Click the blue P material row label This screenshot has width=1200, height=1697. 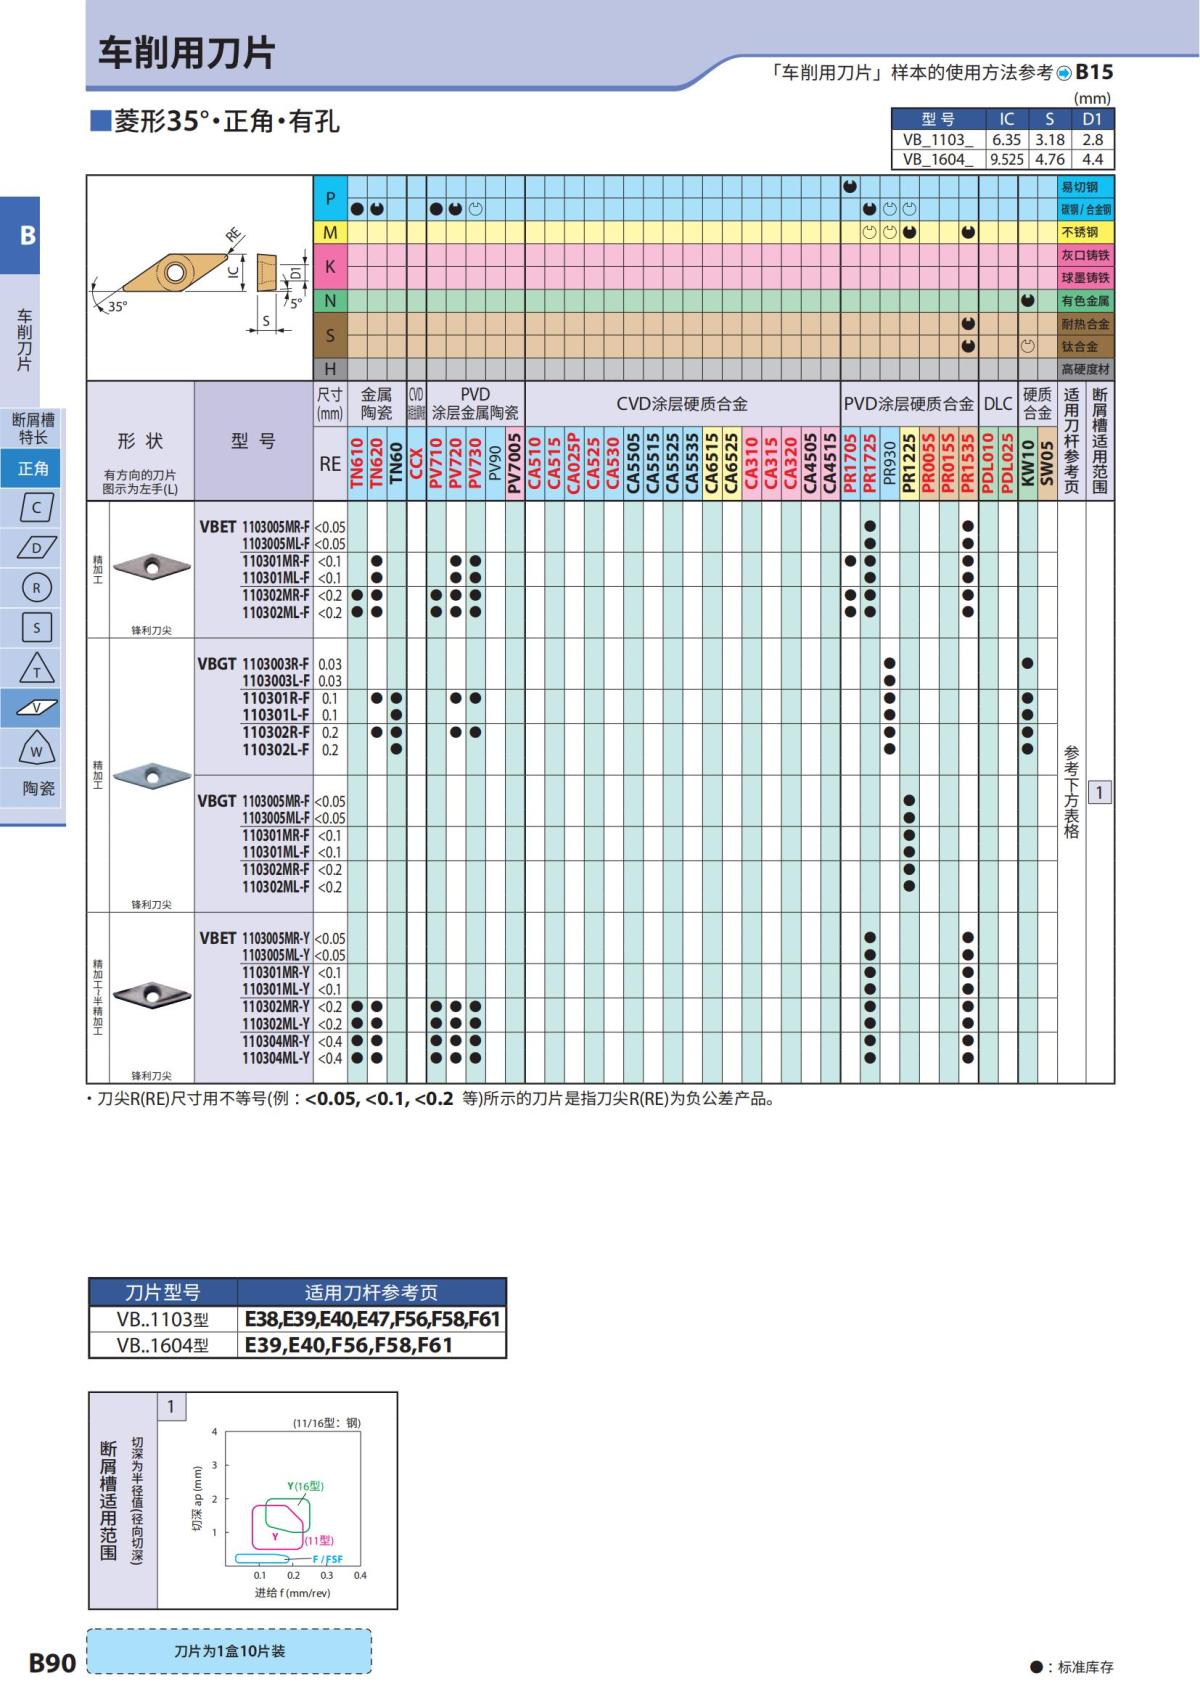tap(330, 198)
